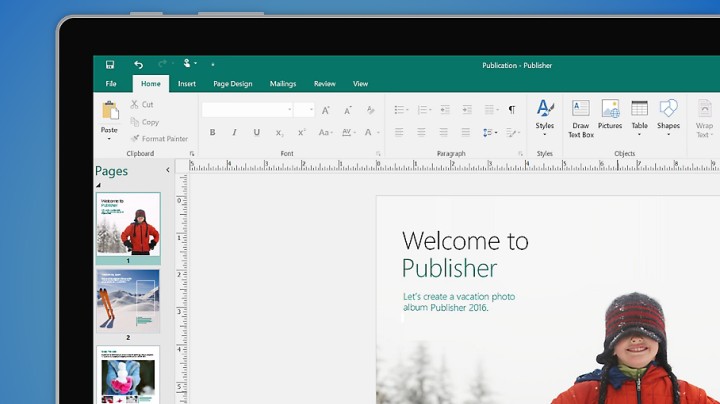Expand the Shapes gallery dropdown
Image resolution: width=720 pixels, height=404 pixels.
[x=668, y=134]
